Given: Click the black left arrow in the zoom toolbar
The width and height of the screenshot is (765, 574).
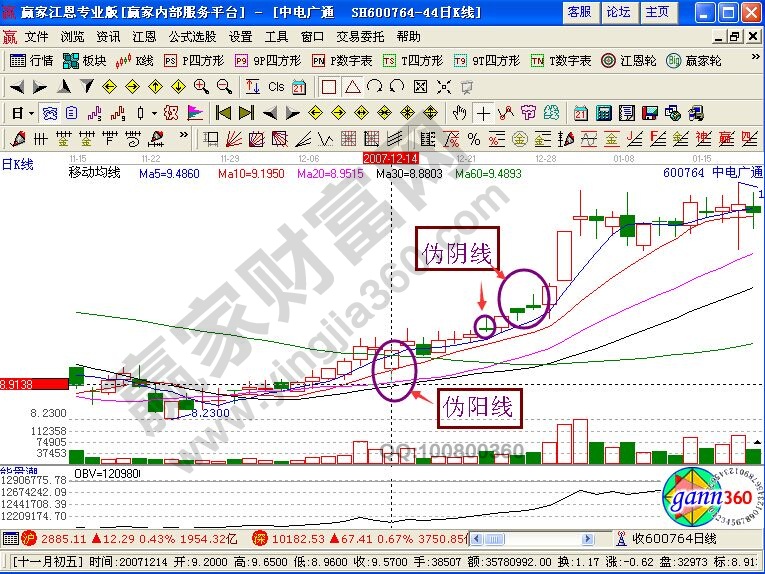Looking at the screenshot, I should (x=17, y=87).
